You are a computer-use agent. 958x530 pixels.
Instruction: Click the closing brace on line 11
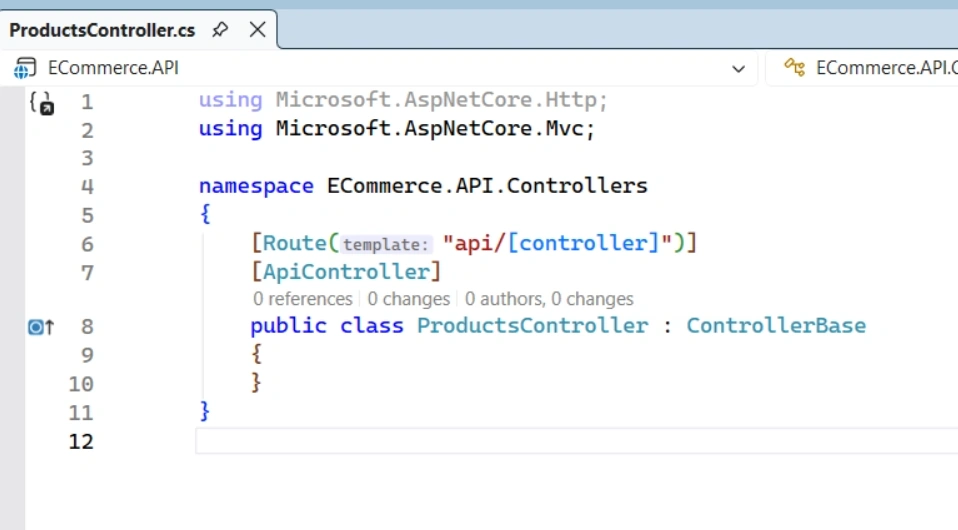(x=205, y=411)
